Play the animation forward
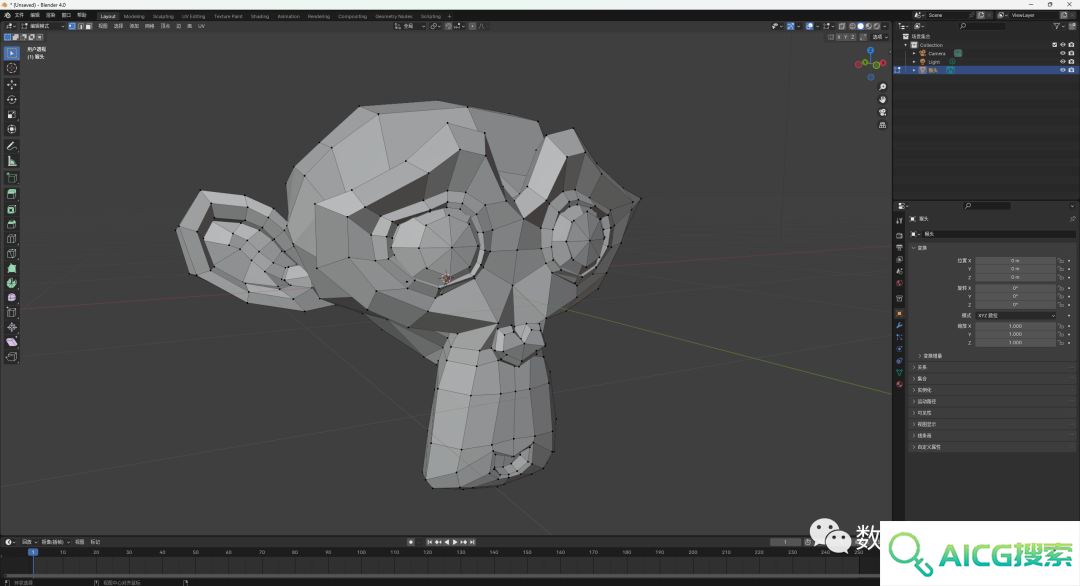1080x586 pixels. click(455, 542)
